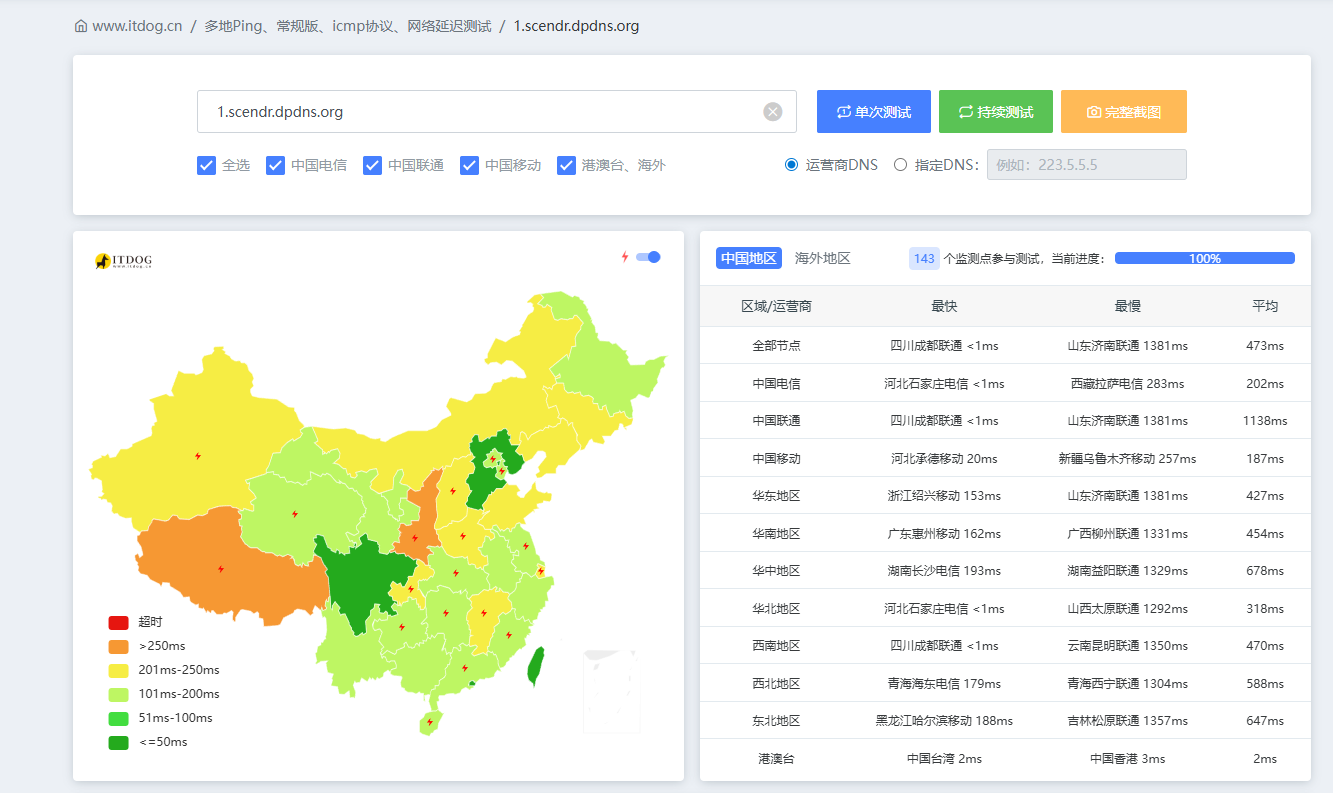Click the 1.scendr.dpdns.org breadcrumb
This screenshot has height=793, width=1333.
(576, 26)
